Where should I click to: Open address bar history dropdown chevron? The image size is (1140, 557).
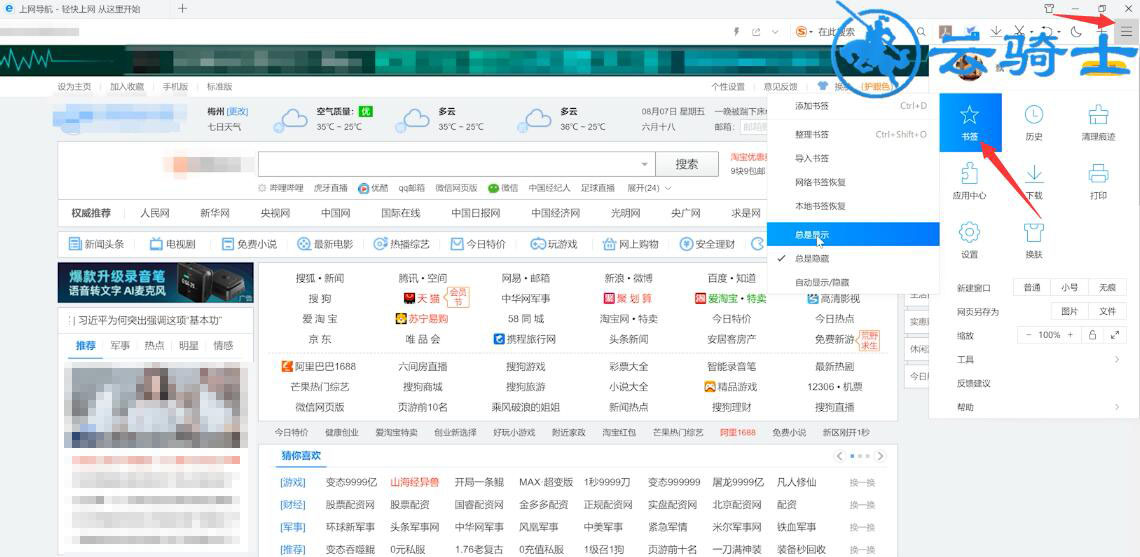coord(775,32)
